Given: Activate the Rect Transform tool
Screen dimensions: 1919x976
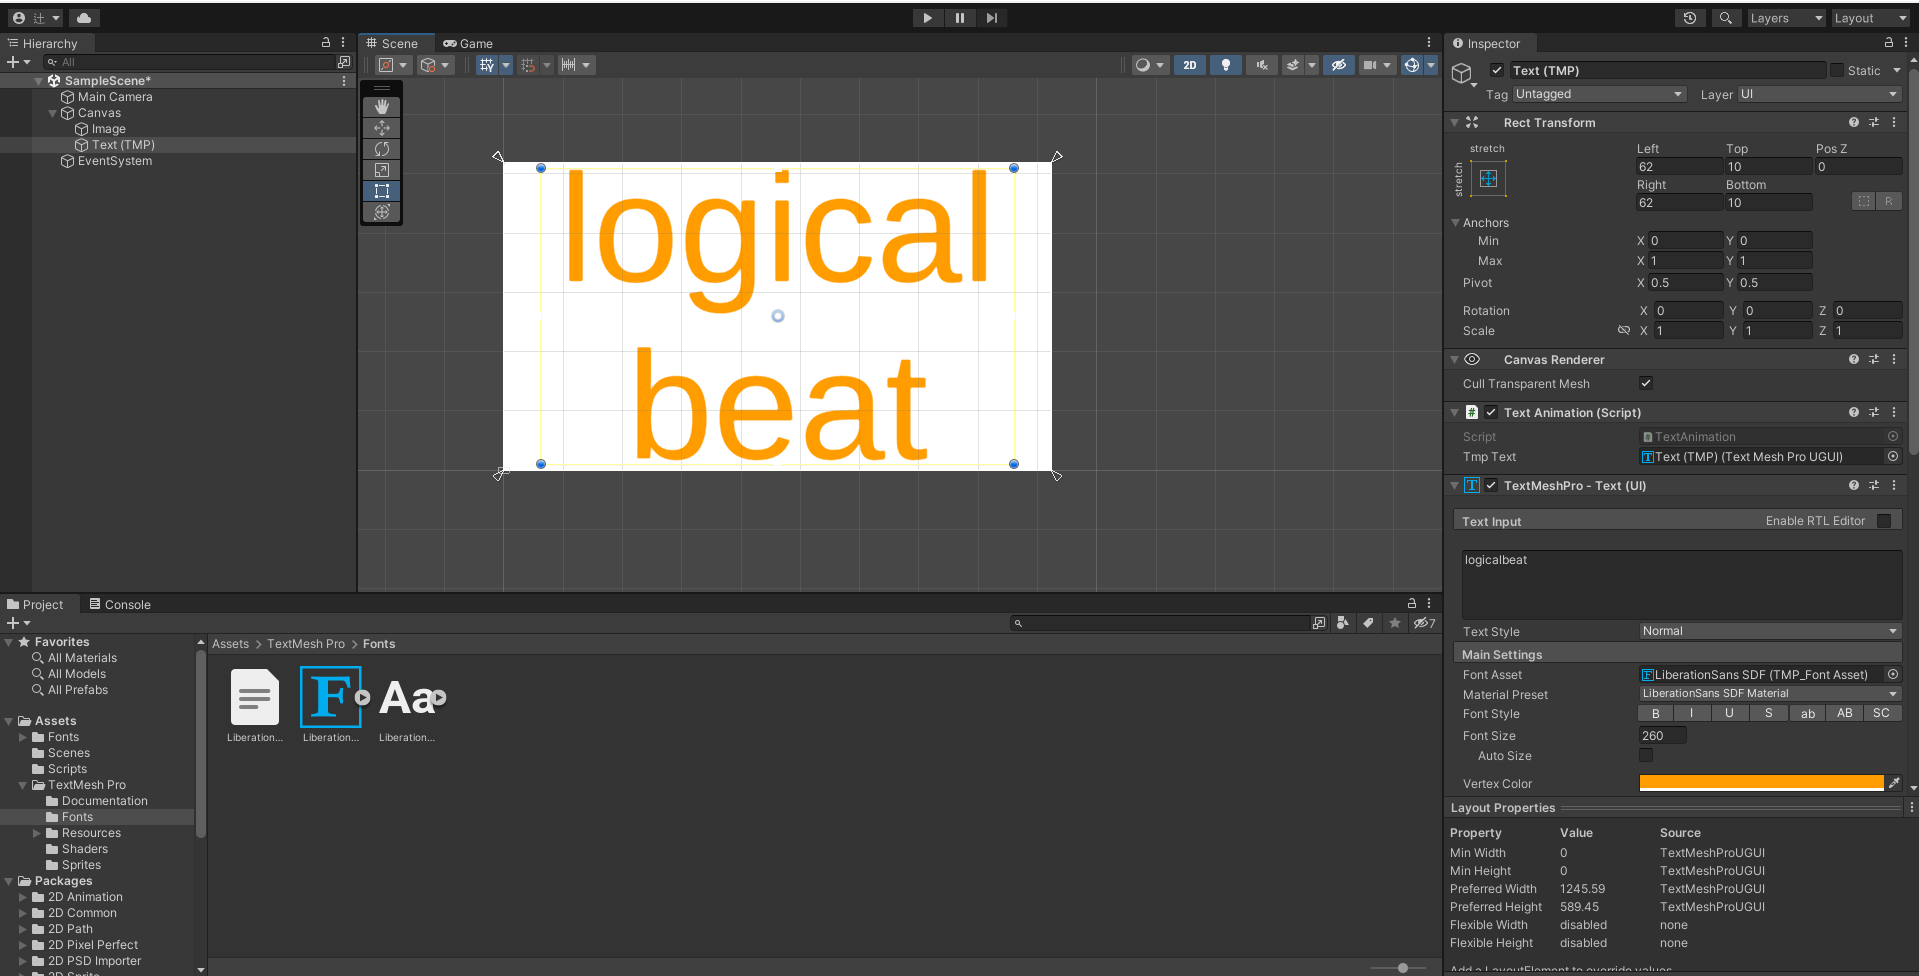Looking at the screenshot, I should click(x=381, y=191).
